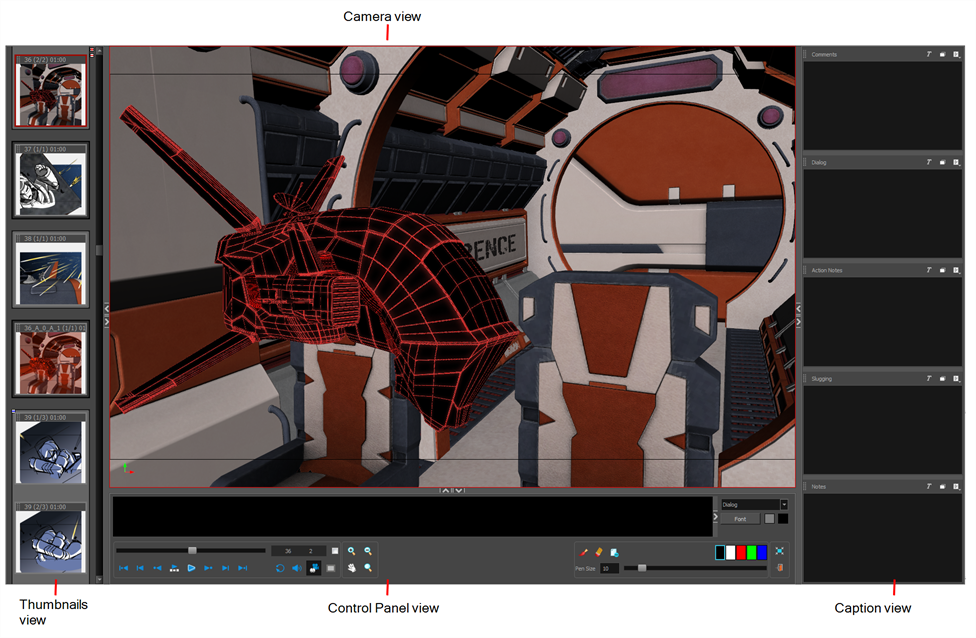Mute the sound with the speaker icon
976x638 pixels.
pos(296,567)
